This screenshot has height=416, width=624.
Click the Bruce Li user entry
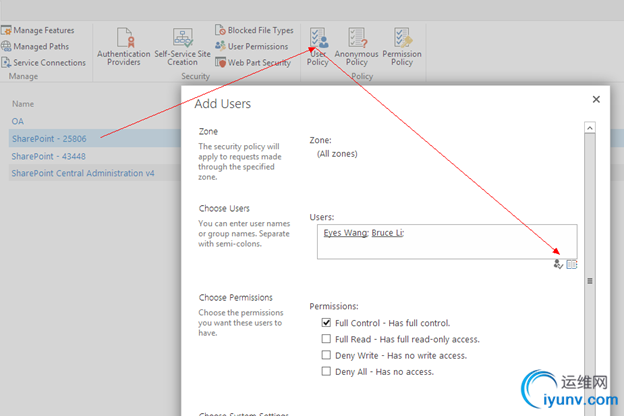[x=387, y=233]
